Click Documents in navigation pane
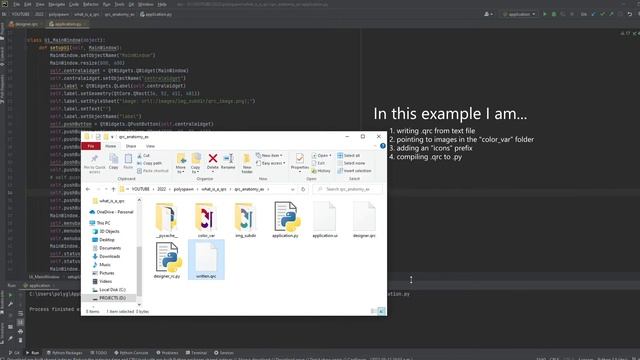This screenshot has height=360, width=640. point(107,248)
